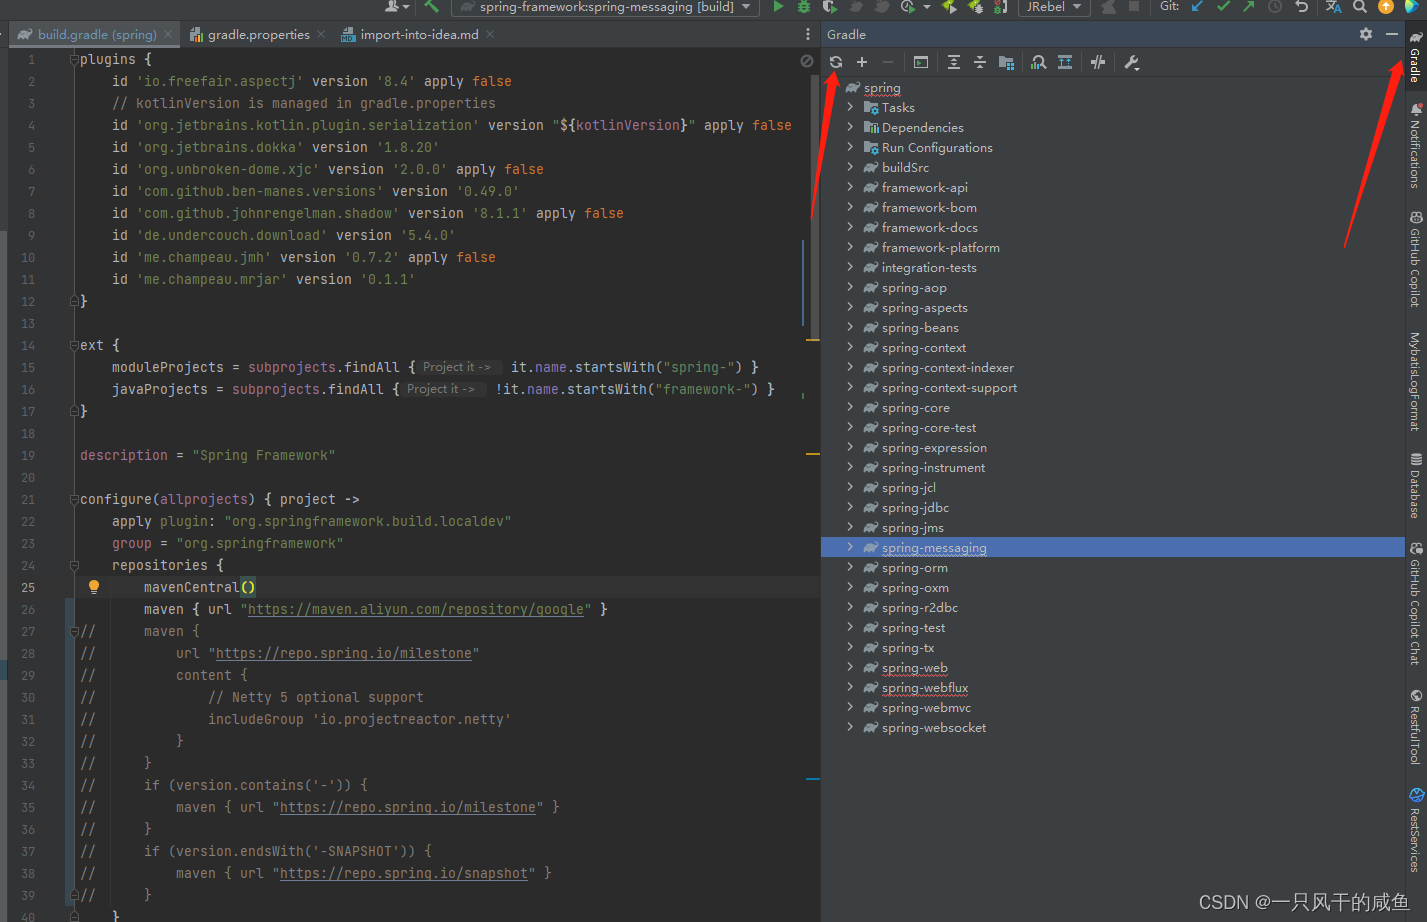
Task: Select spring root project node
Action: click(x=881, y=87)
